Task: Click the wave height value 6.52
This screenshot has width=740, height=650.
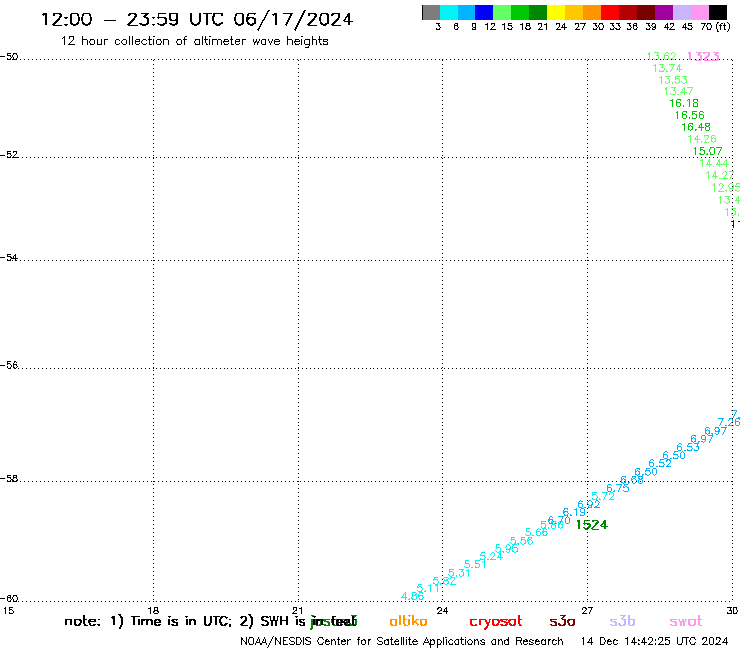Action: click(x=660, y=463)
